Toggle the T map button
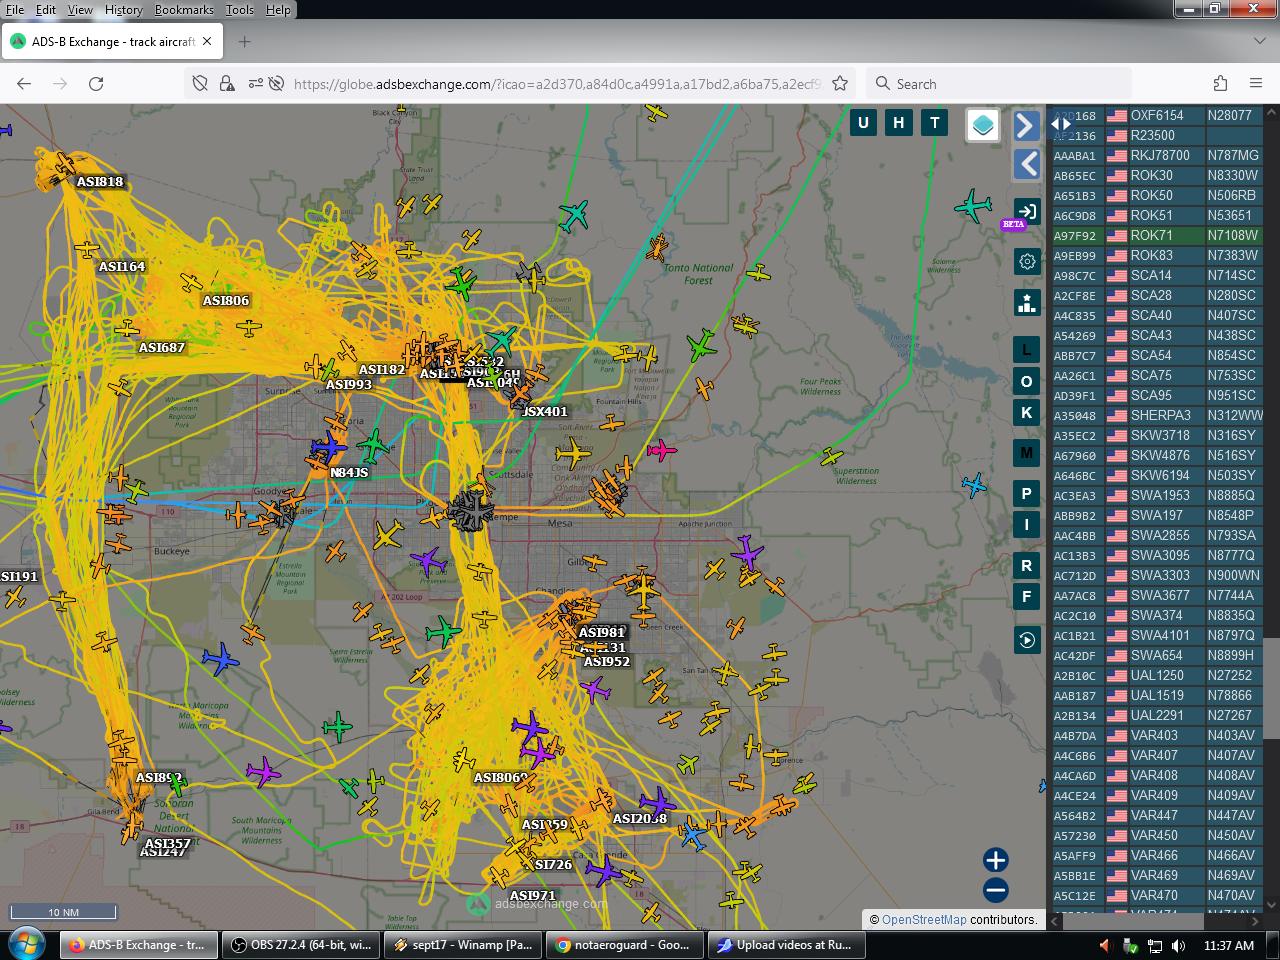 (x=935, y=123)
